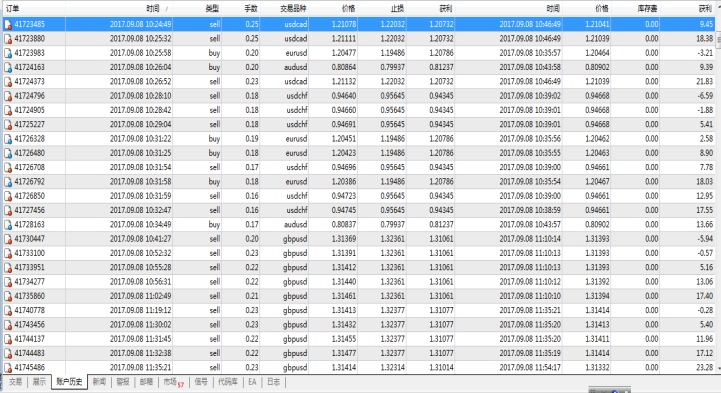Click the profit value 21.83
Viewport: 721px width, 393px height.
(704, 81)
